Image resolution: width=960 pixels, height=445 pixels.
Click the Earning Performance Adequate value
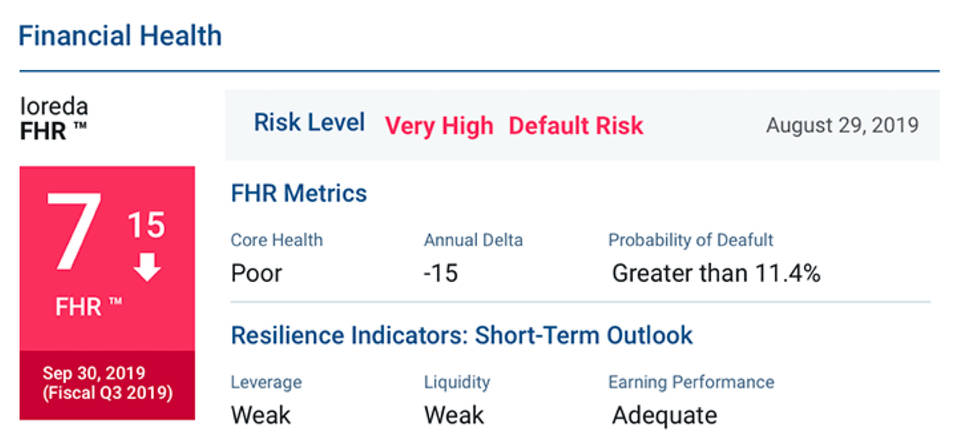point(664,414)
